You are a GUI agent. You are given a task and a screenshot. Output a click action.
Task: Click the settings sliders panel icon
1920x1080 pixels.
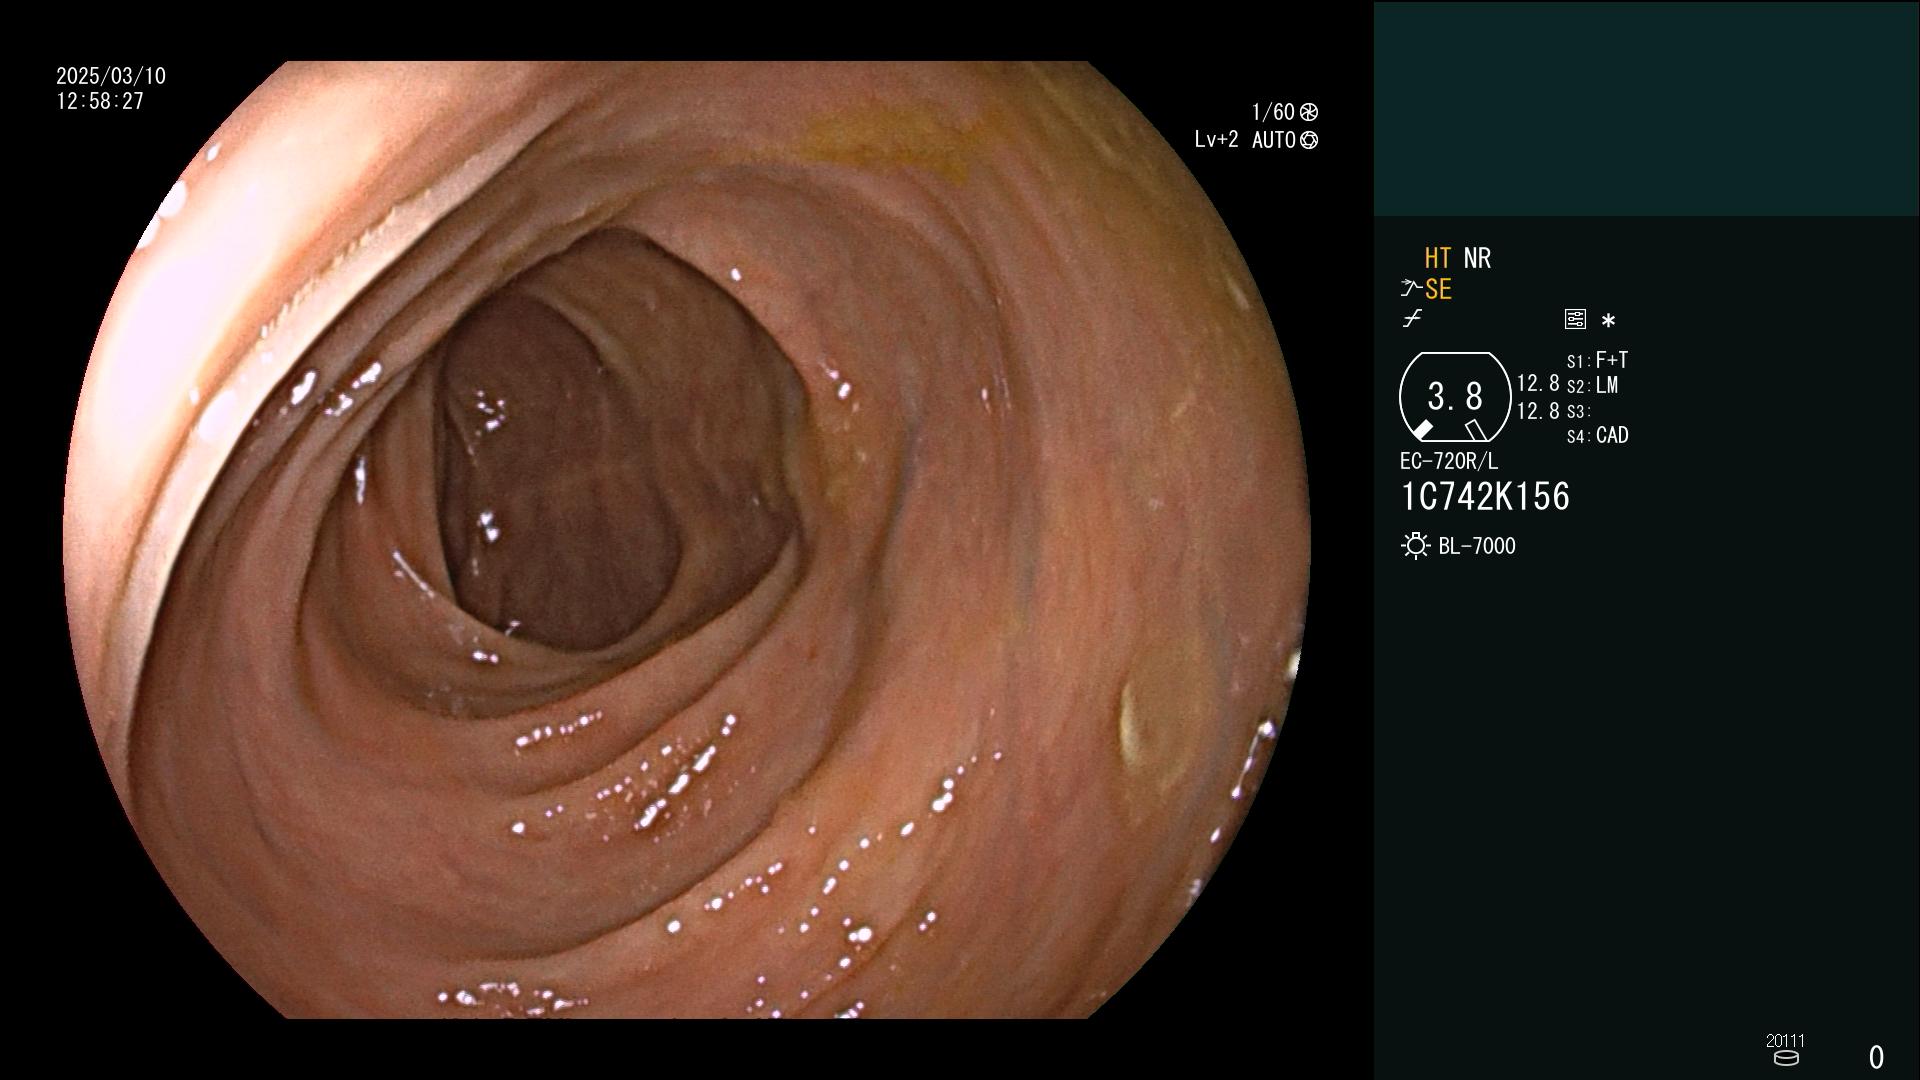(1575, 320)
